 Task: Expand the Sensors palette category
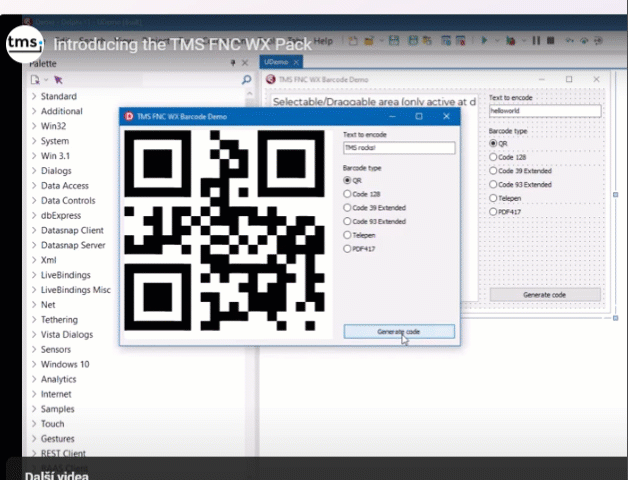(x=34, y=349)
